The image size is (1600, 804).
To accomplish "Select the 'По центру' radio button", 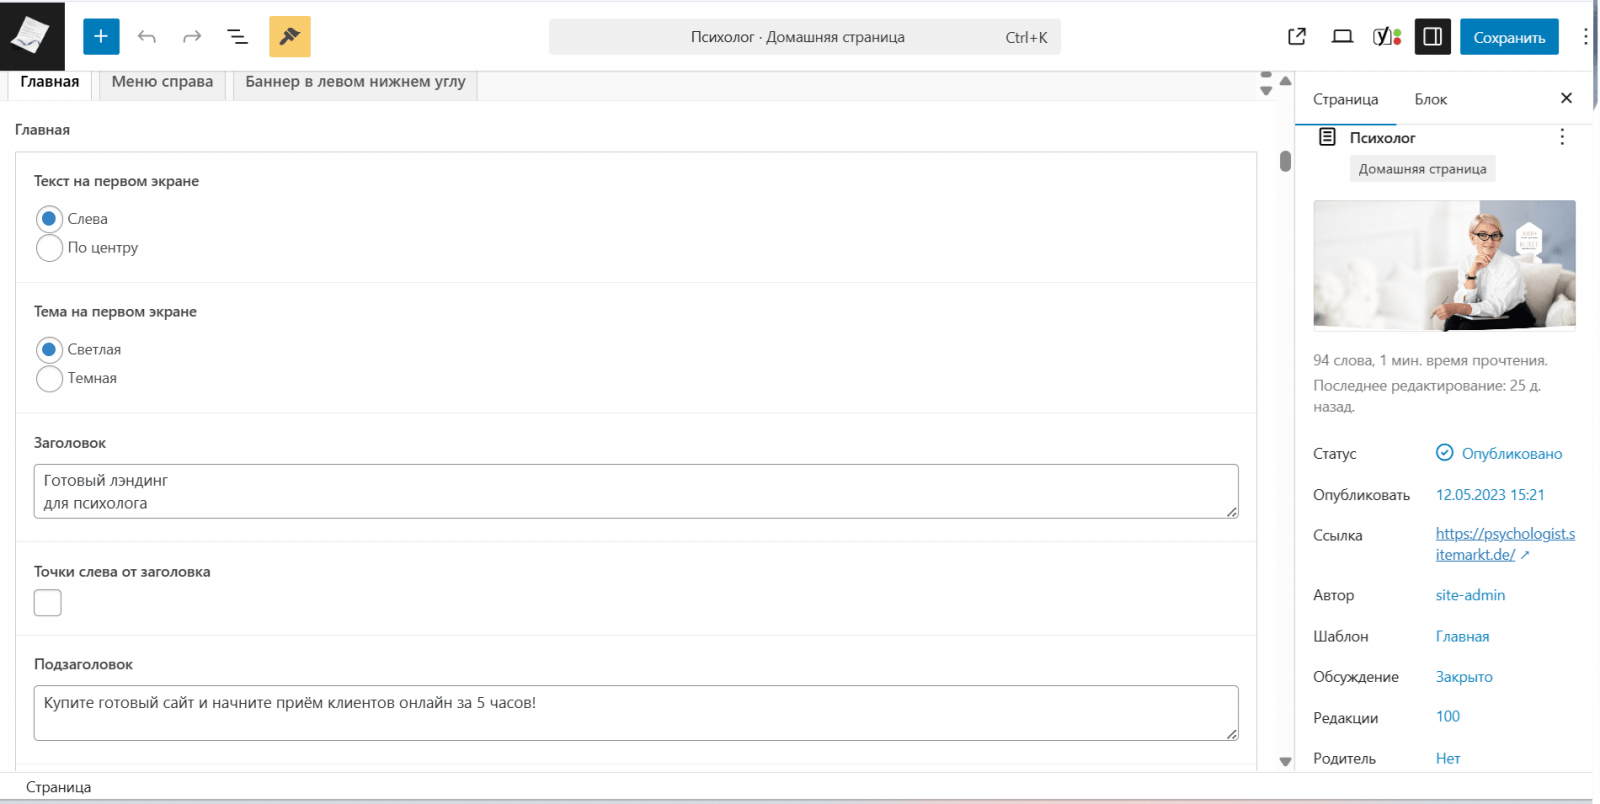I will coord(49,248).
